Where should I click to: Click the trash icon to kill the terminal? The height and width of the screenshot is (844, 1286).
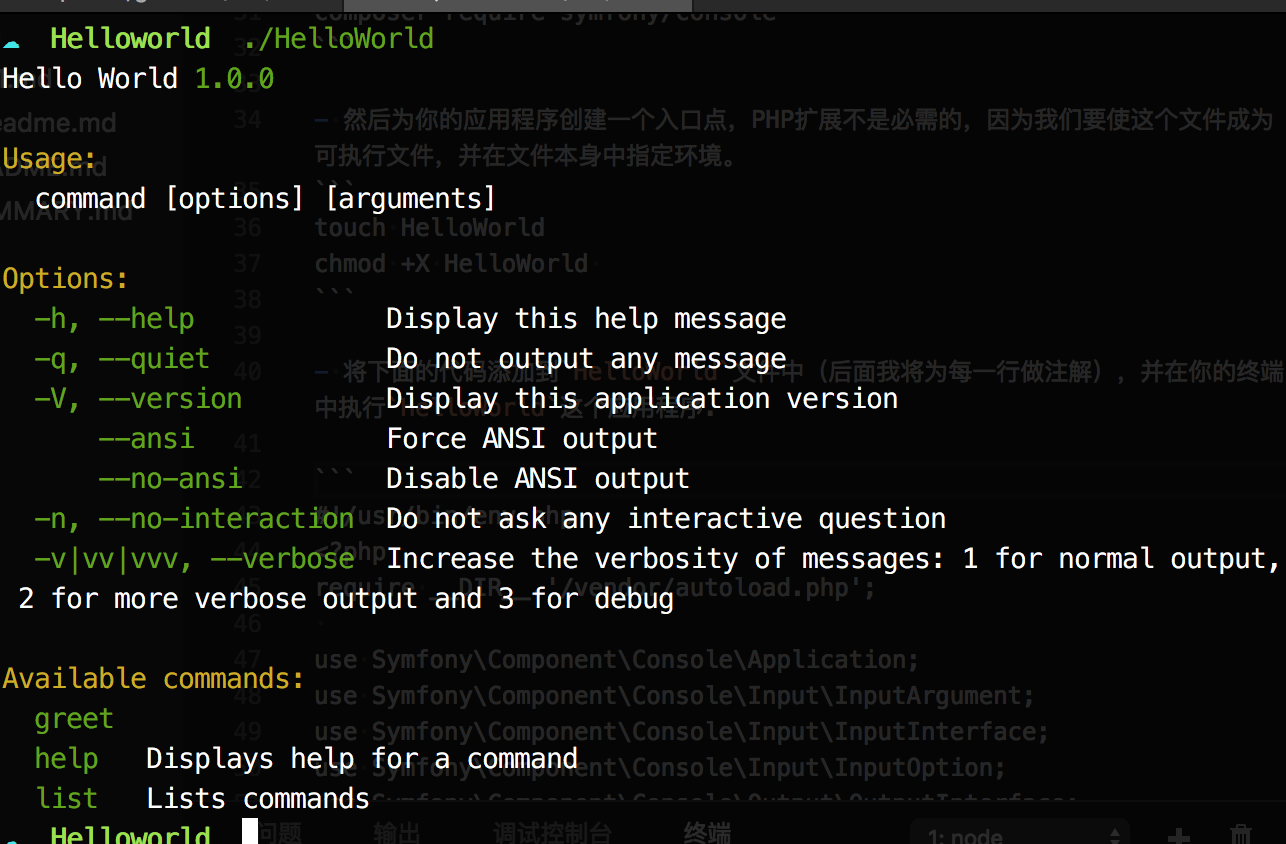pyautogui.click(x=1240, y=835)
